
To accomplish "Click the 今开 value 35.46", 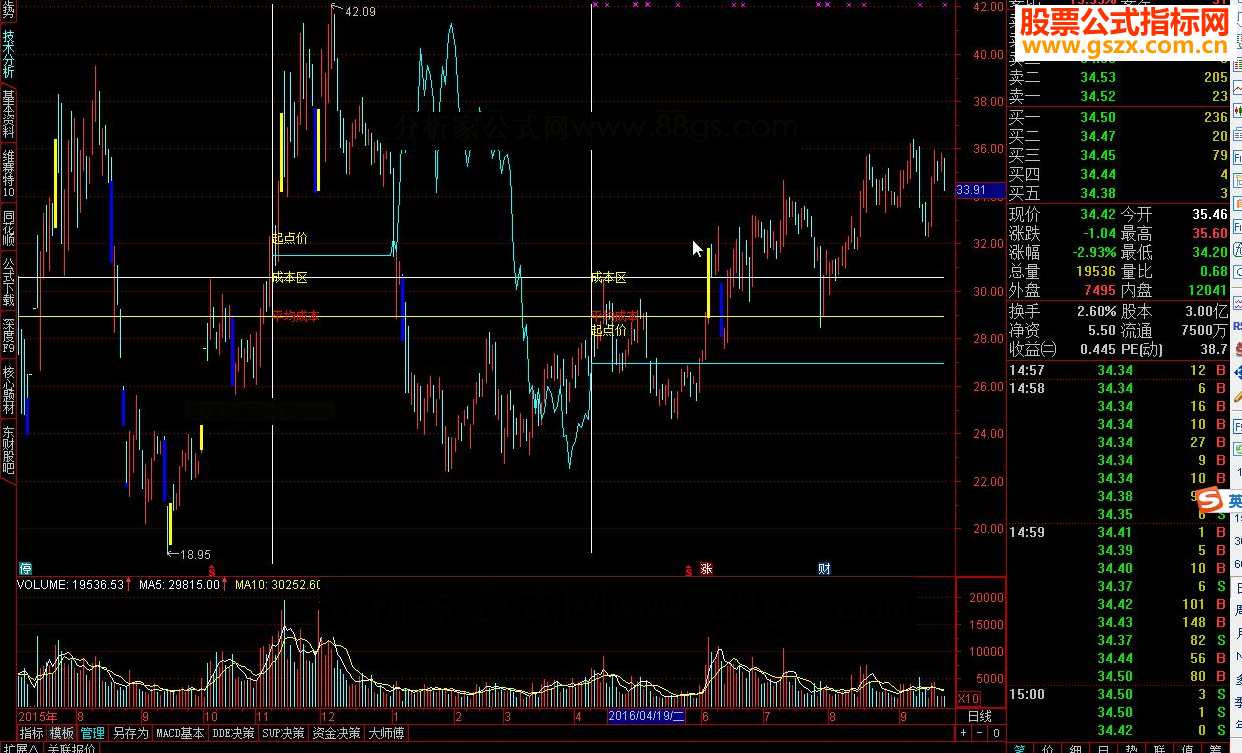I will click(1208, 214).
